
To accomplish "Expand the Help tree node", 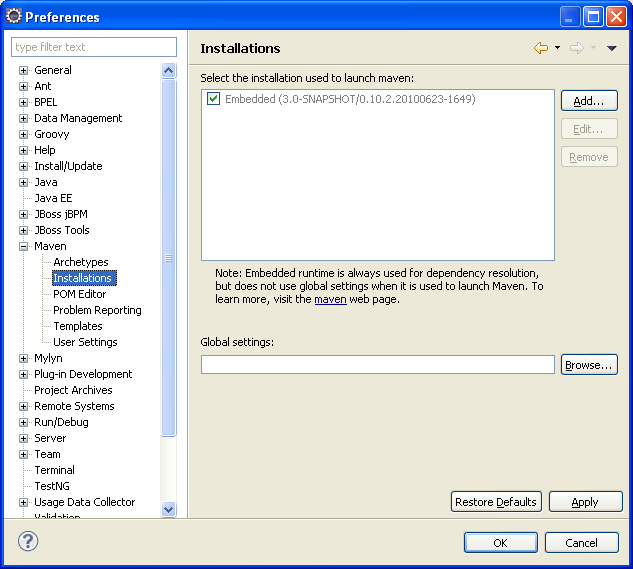I will point(23,150).
